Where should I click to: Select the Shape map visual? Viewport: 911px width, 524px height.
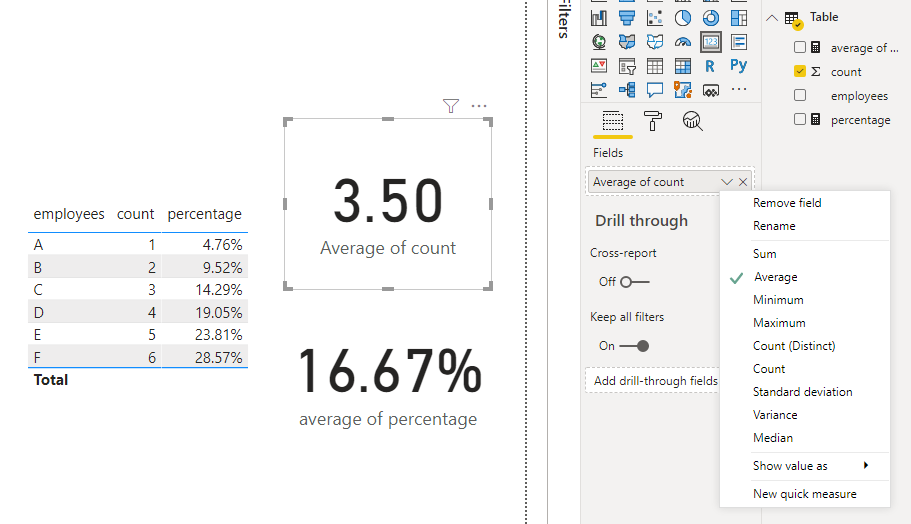point(655,42)
